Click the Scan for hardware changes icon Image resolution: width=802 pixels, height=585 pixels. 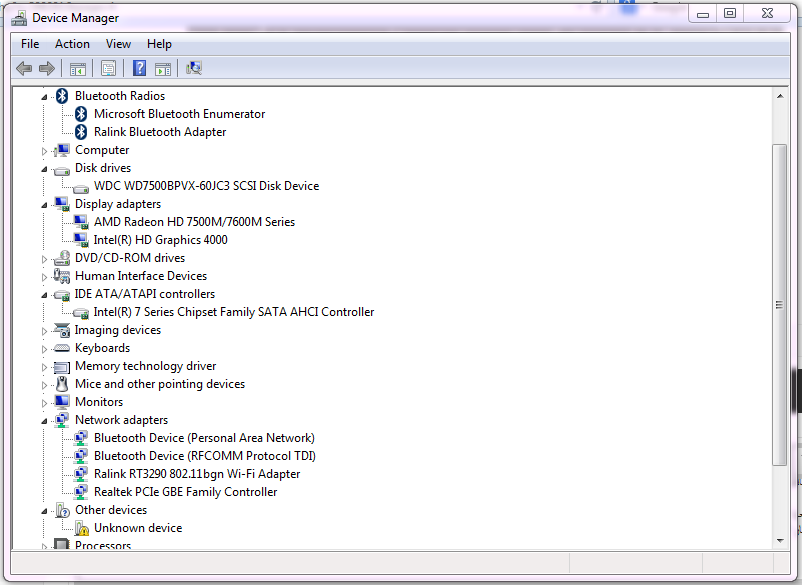tap(194, 68)
